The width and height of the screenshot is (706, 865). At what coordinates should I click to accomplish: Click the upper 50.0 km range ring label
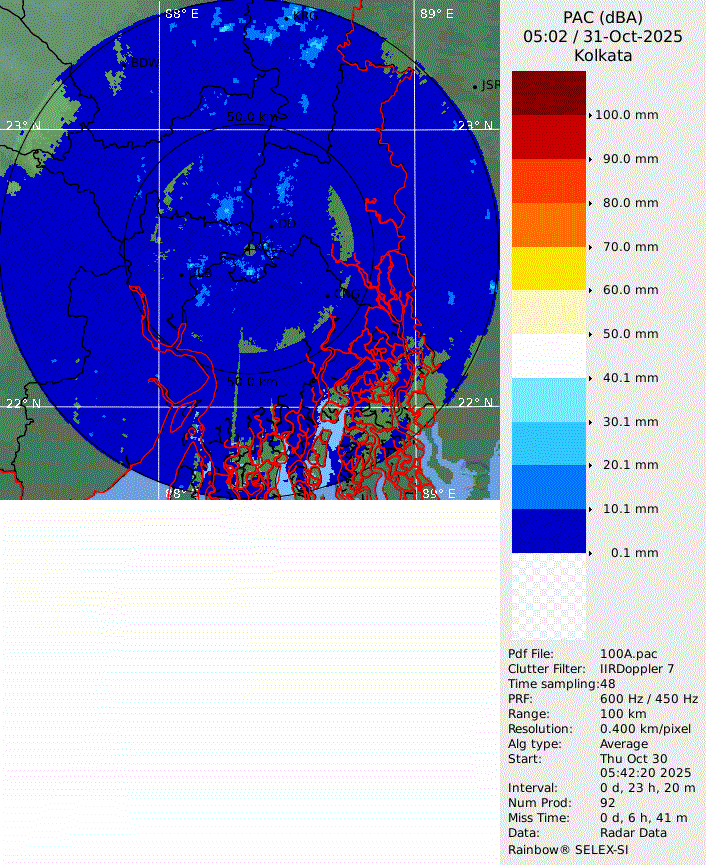pyautogui.click(x=253, y=117)
